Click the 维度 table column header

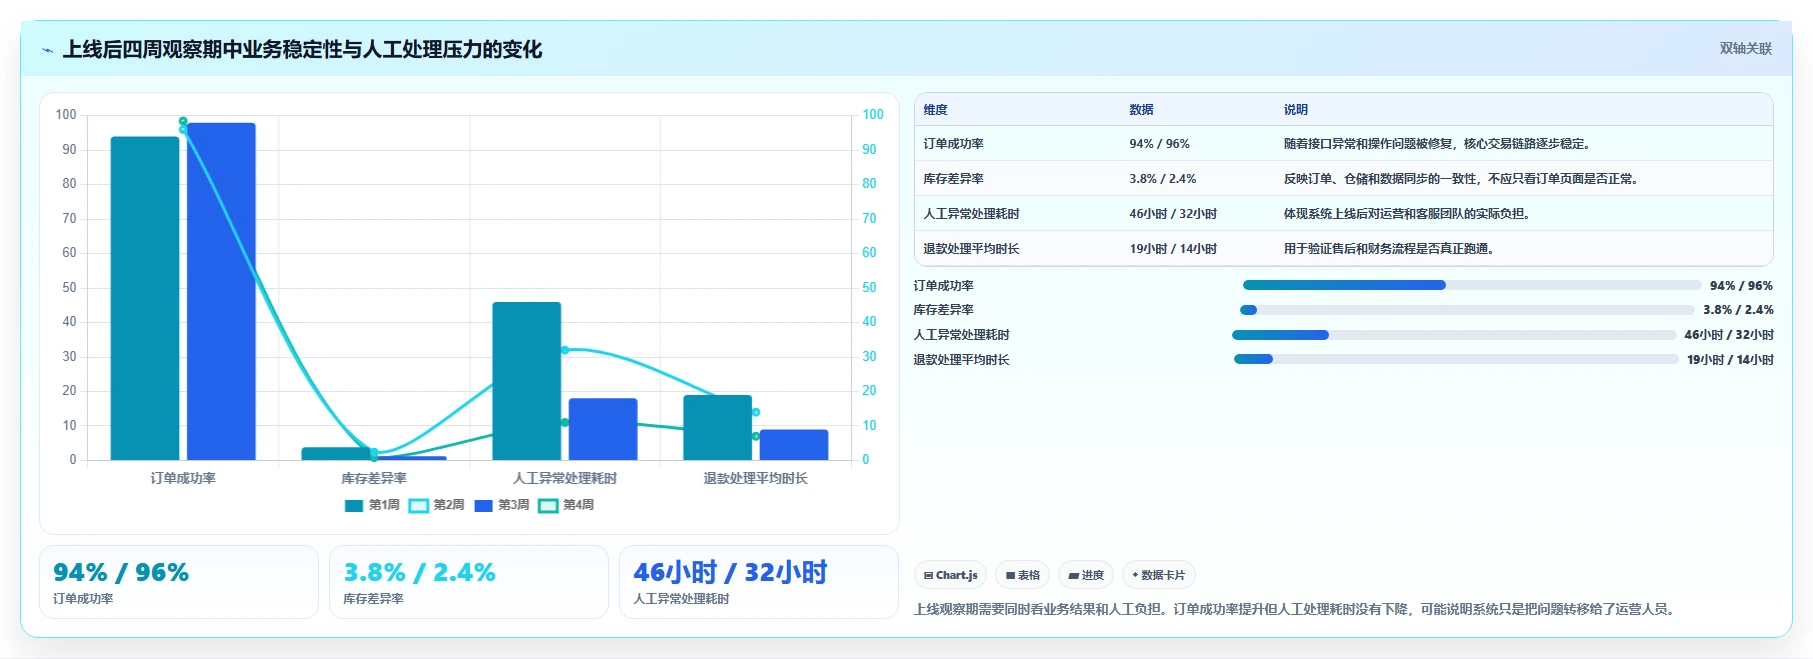(x=935, y=110)
